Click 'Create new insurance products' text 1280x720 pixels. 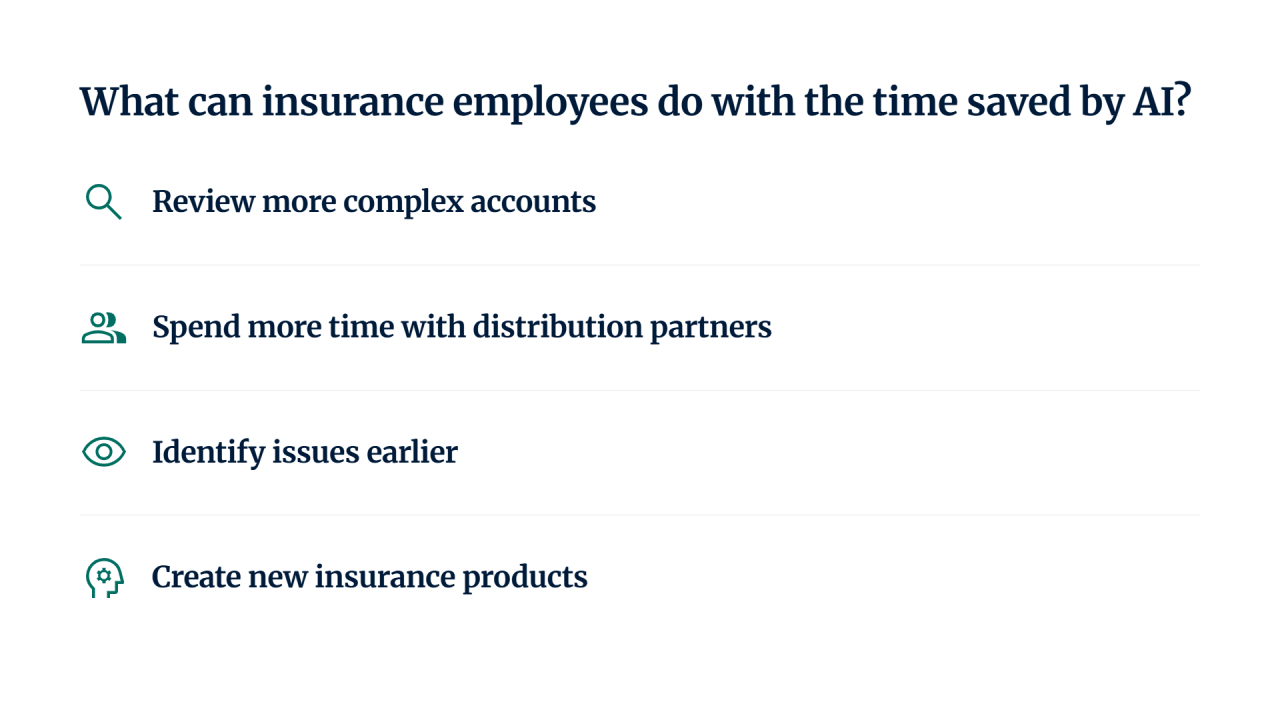point(369,577)
